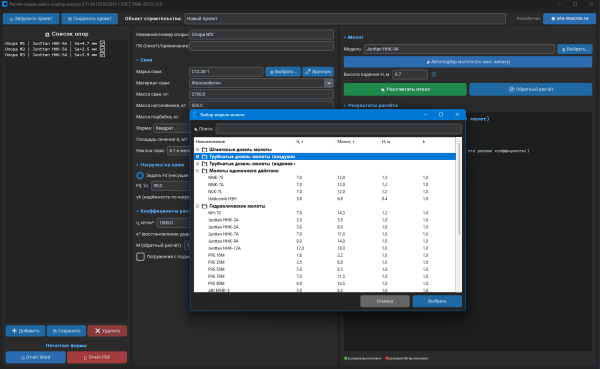The image size is (600, 369).
Task: Click the folder icon of Гидравлические молоты group
Action: [204, 206]
